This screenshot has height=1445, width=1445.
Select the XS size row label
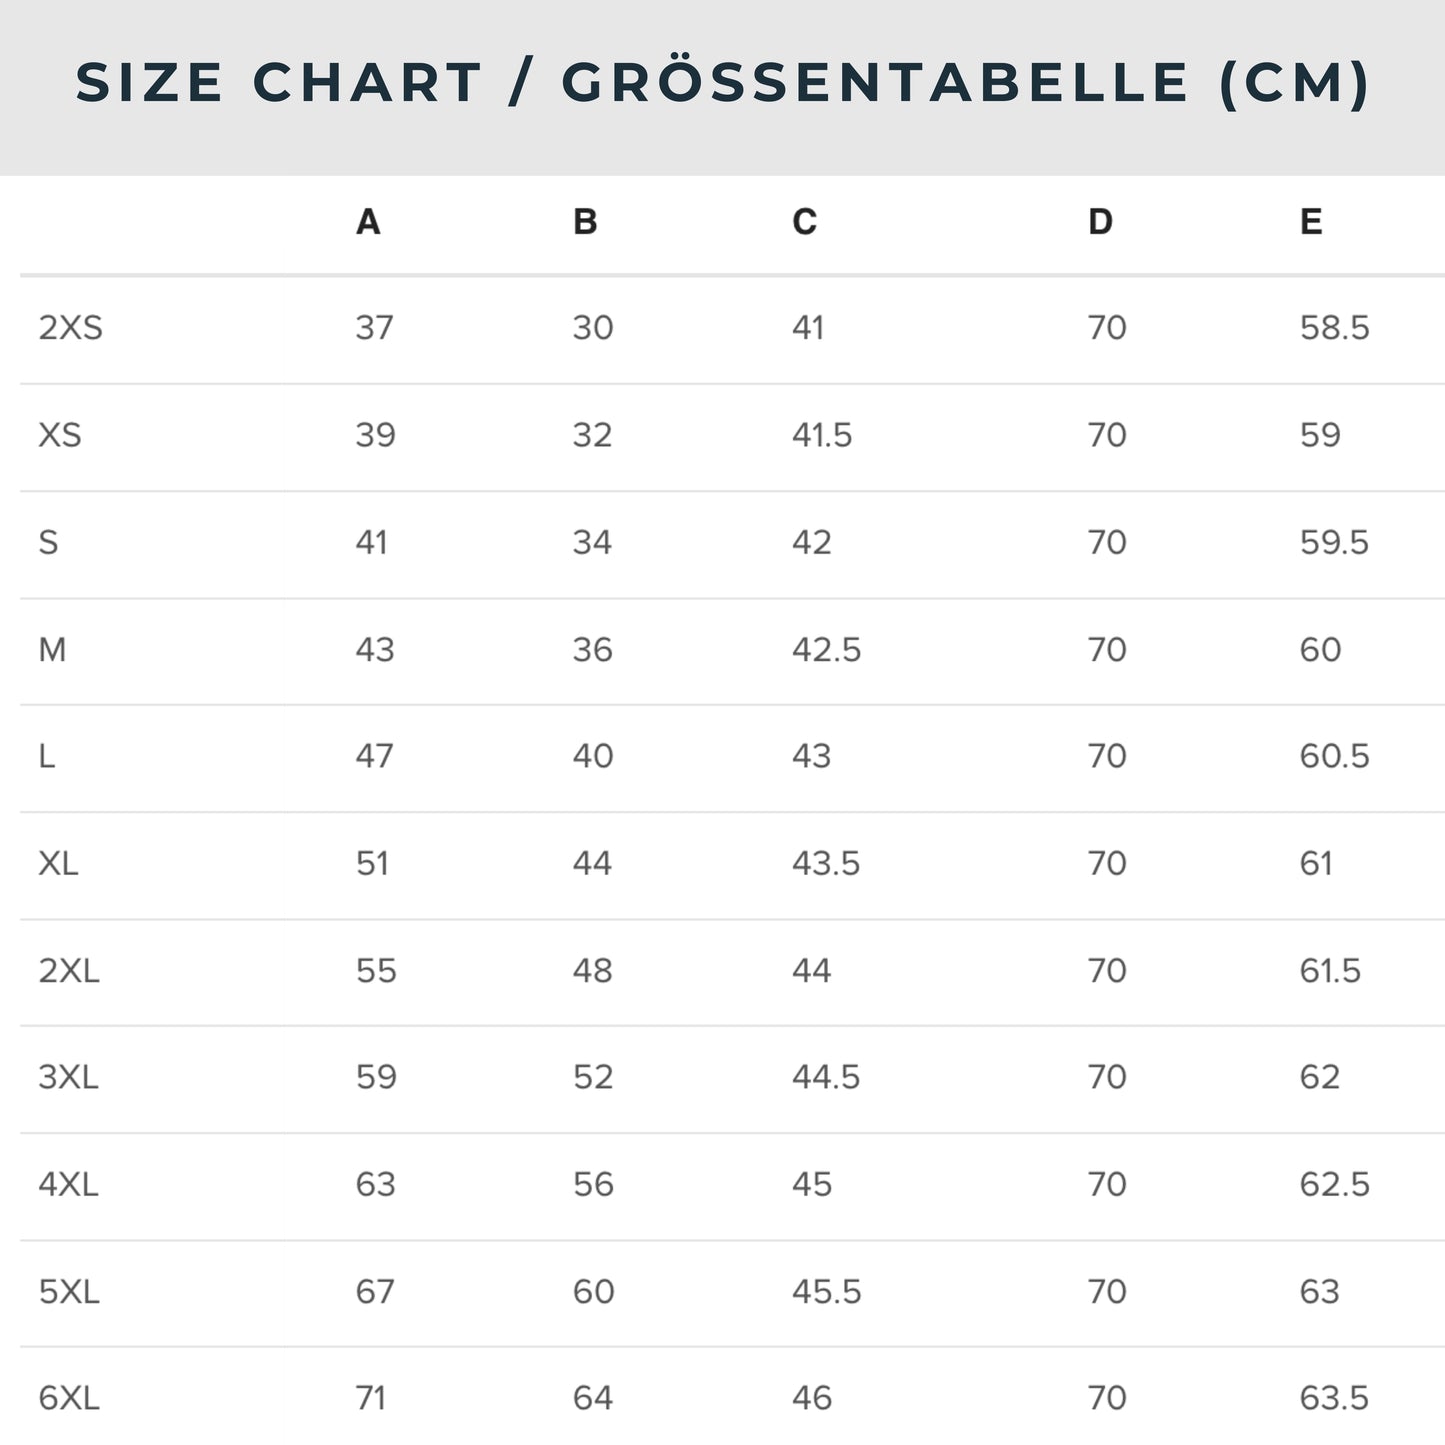pyautogui.click(x=60, y=435)
